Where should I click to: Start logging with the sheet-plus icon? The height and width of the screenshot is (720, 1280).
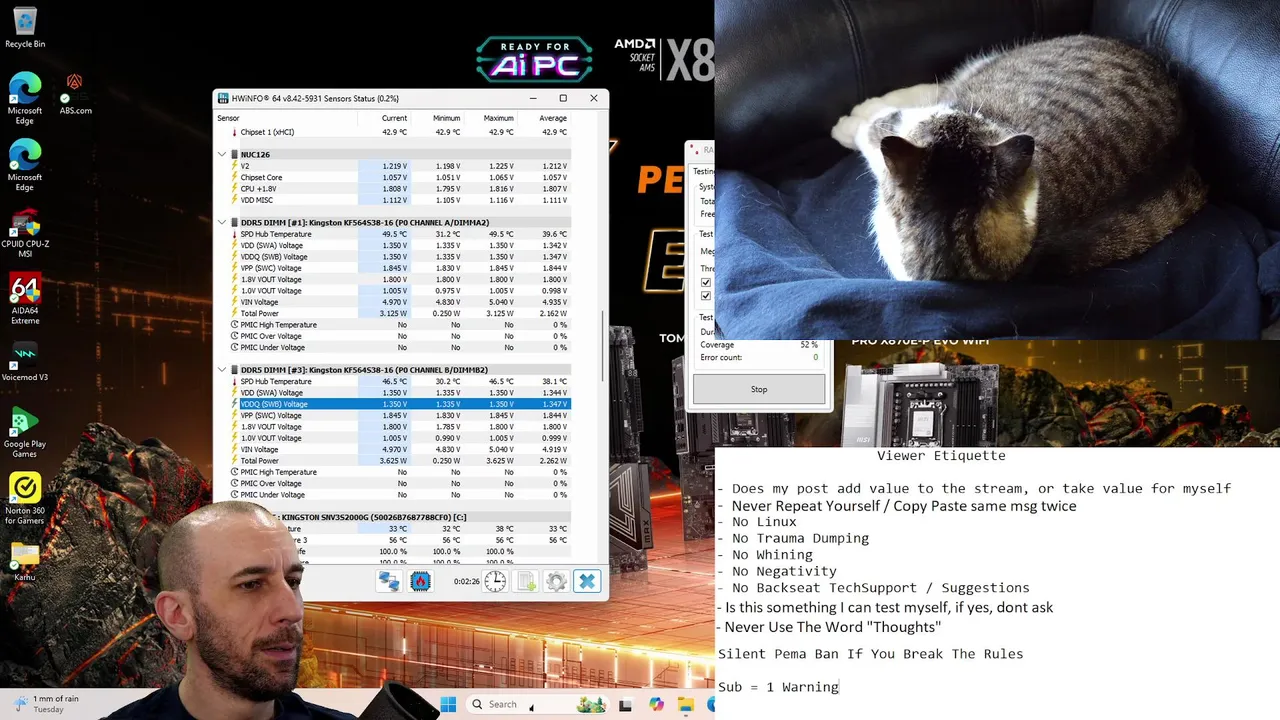[x=526, y=581]
